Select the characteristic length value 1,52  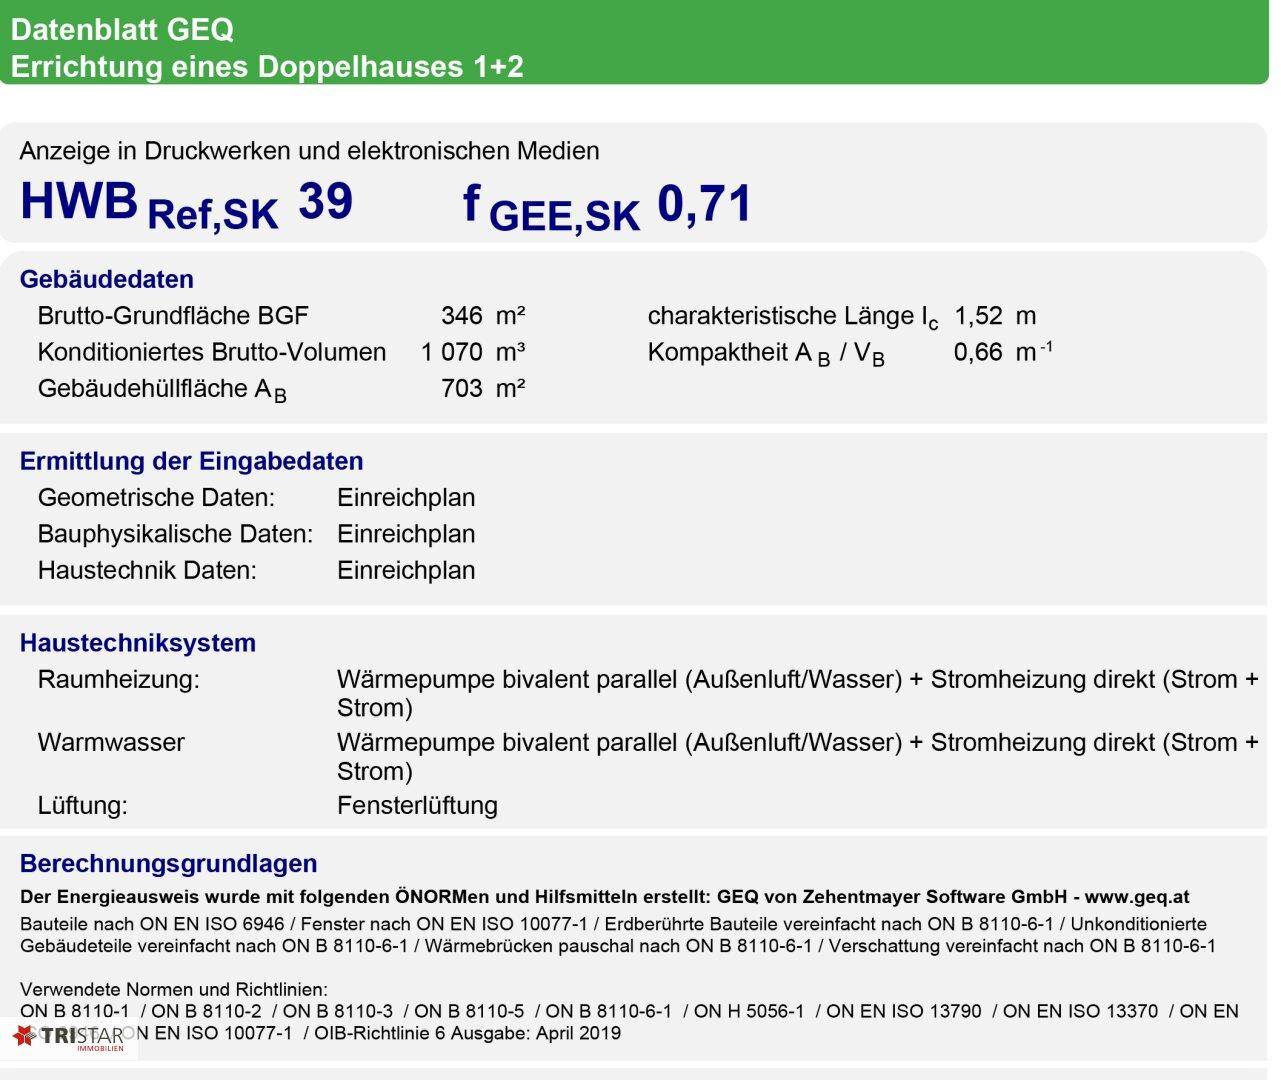pos(978,316)
